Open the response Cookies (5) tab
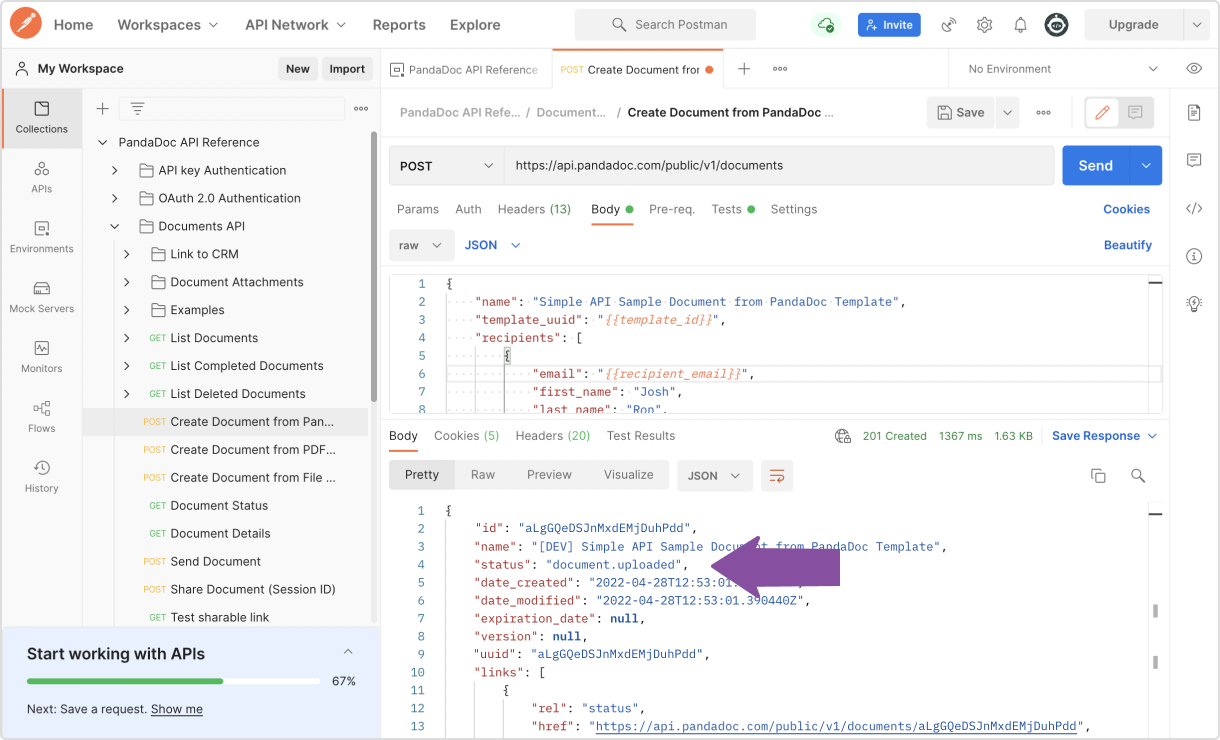Screen dimensions: 1220x740 point(466,436)
